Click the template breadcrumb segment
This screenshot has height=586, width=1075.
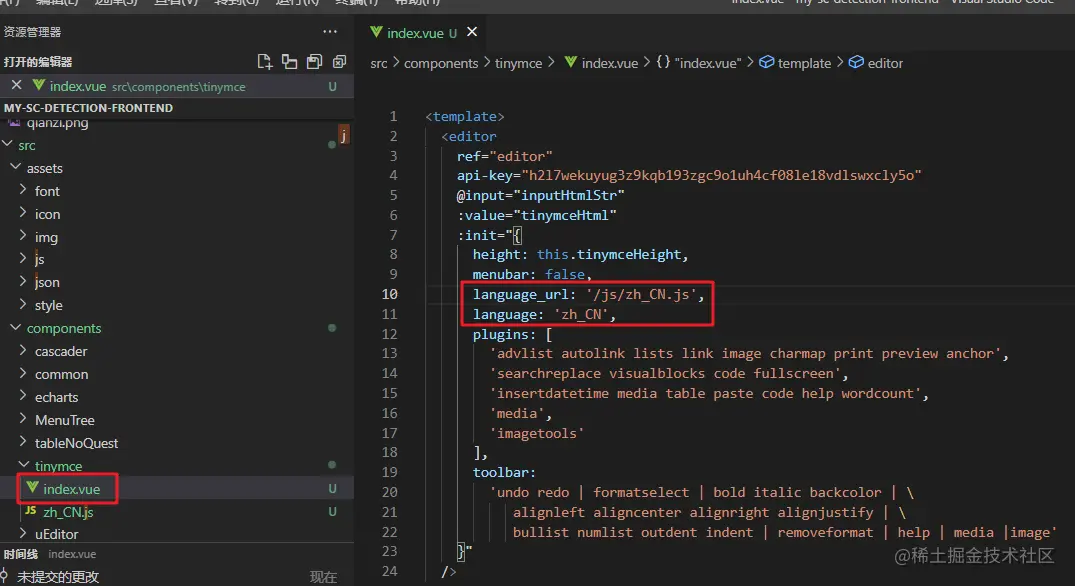pos(804,63)
